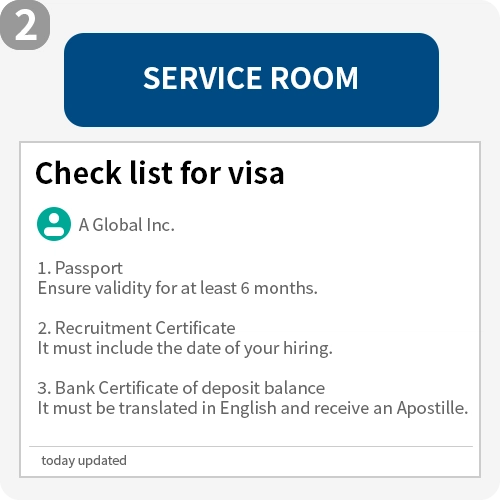The width and height of the screenshot is (500, 500).
Task: Select the teal user avatar icon
Action: [x=54, y=224]
